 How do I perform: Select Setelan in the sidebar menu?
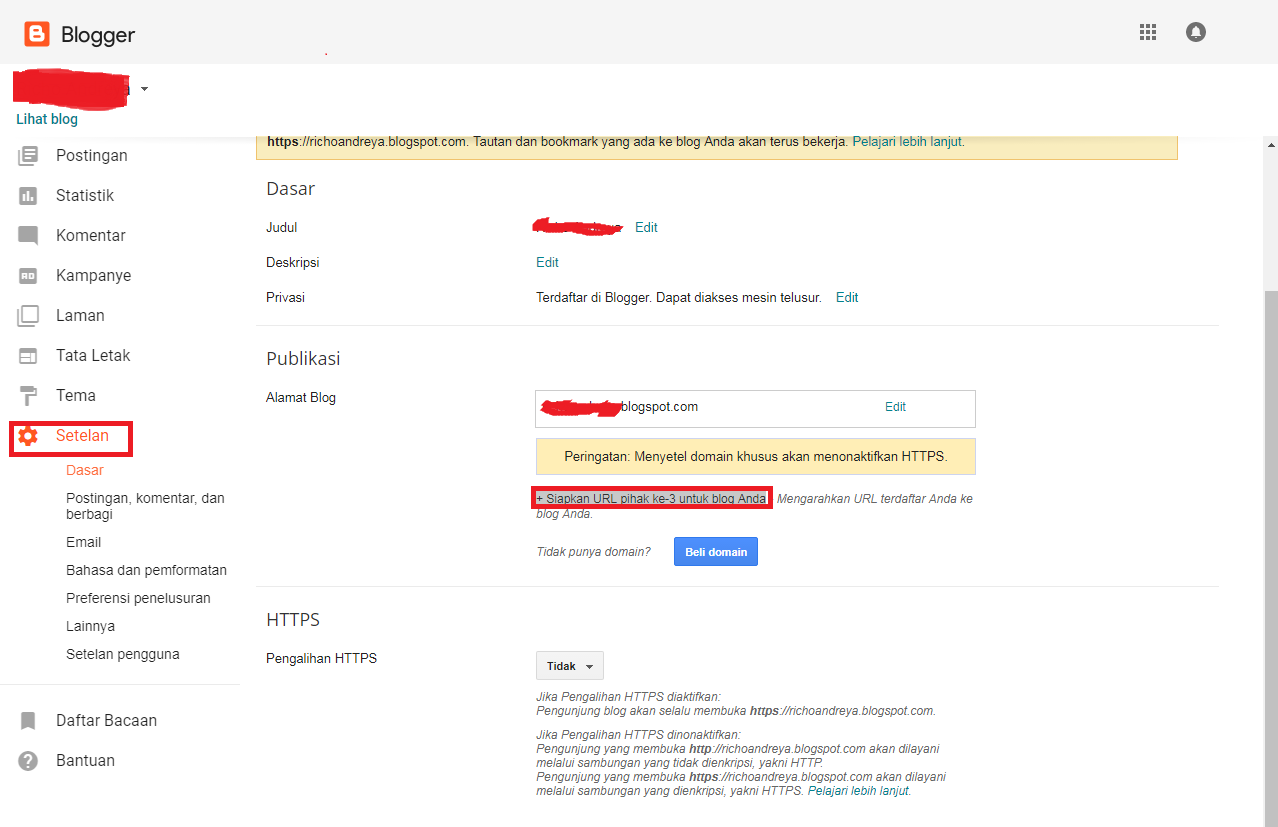(x=81, y=436)
